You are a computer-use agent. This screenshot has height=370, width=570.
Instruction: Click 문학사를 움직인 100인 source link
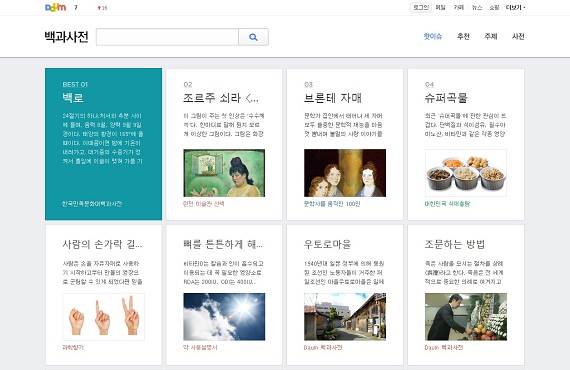click(x=332, y=204)
